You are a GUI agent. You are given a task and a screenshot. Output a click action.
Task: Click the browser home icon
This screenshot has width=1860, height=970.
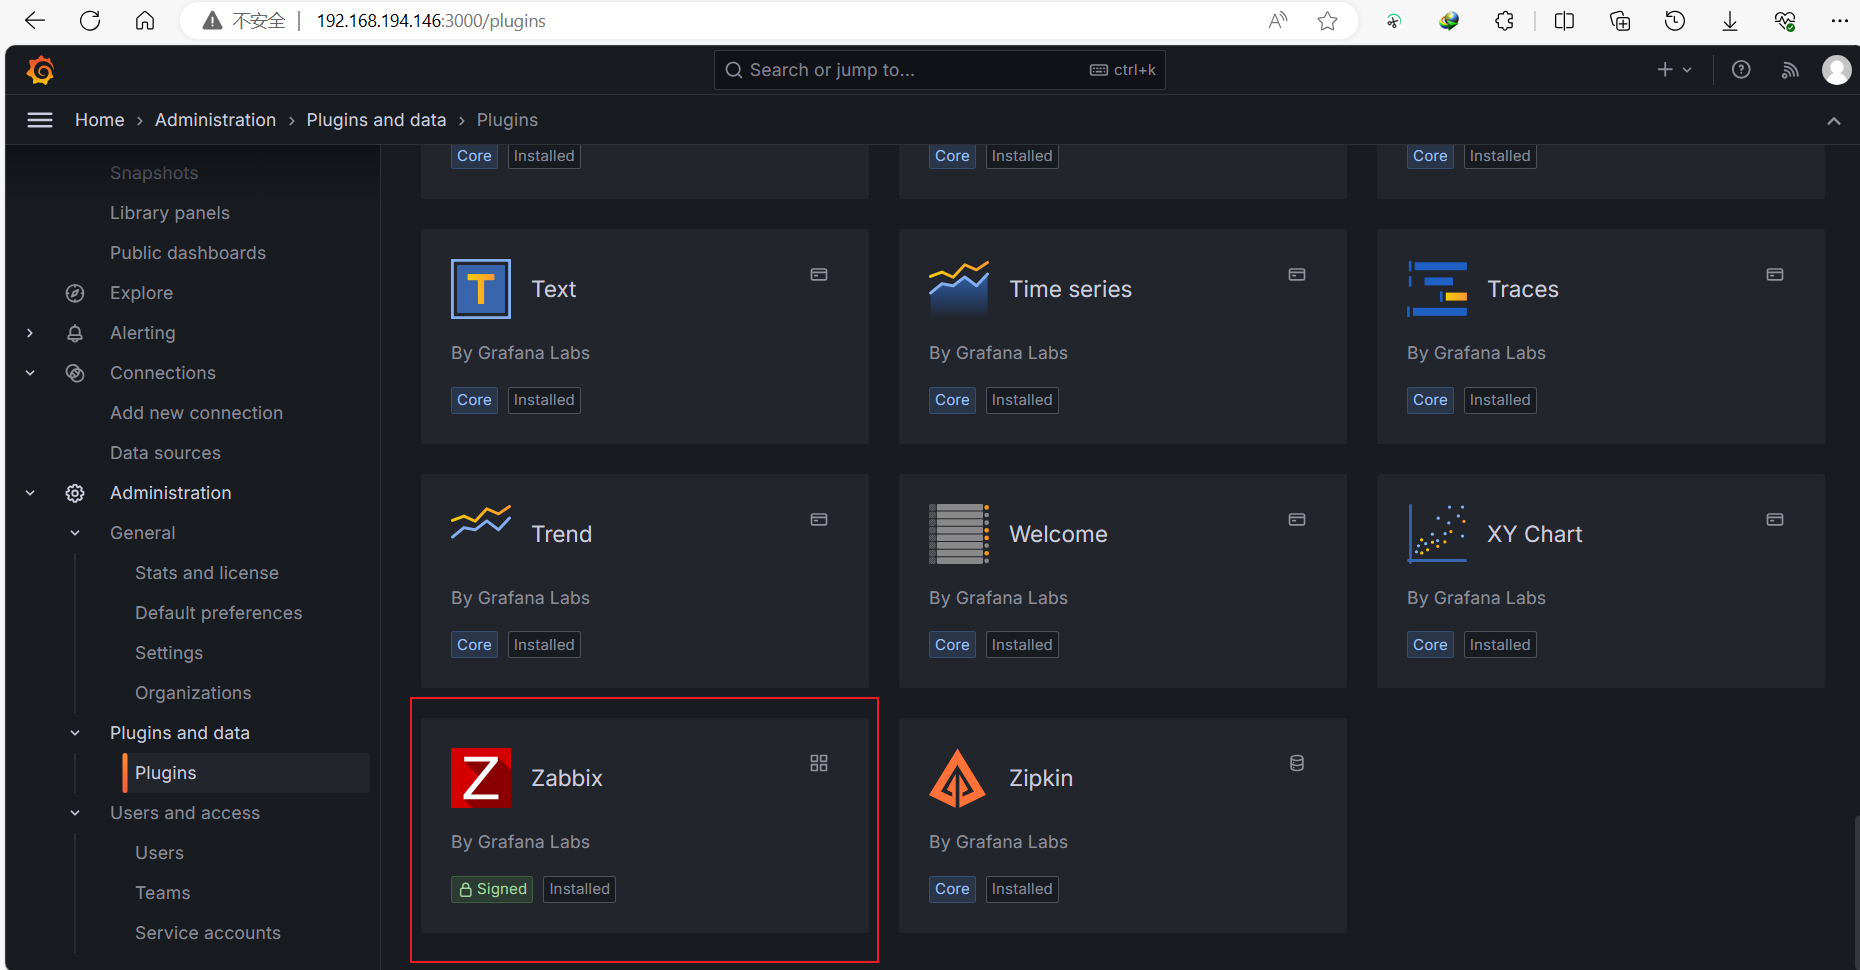pos(145,21)
